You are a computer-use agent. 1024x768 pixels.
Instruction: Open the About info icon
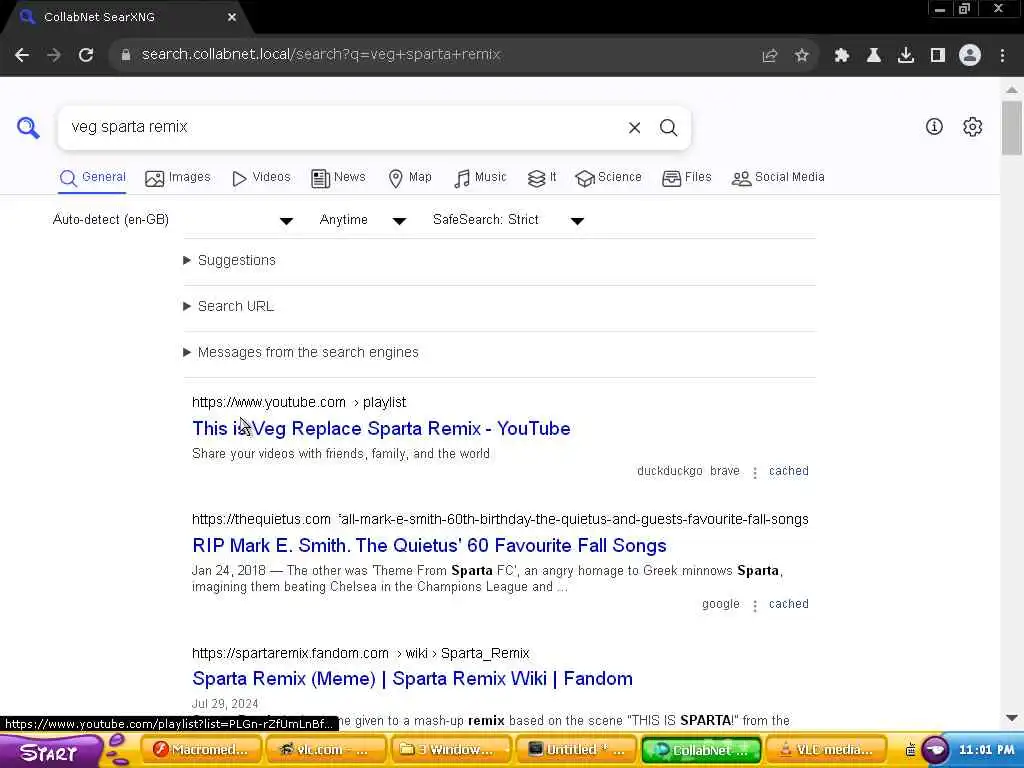[x=934, y=127]
